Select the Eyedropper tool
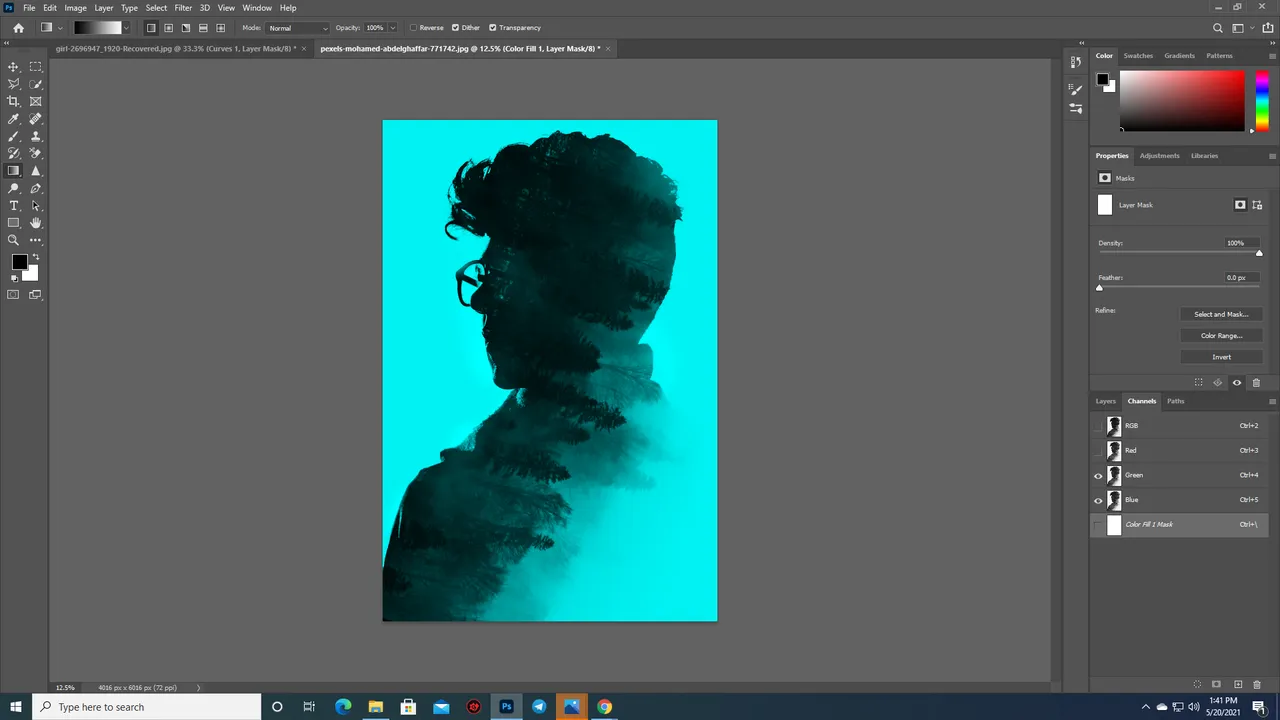The width and height of the screenshot is (1280, 720). 13,119
